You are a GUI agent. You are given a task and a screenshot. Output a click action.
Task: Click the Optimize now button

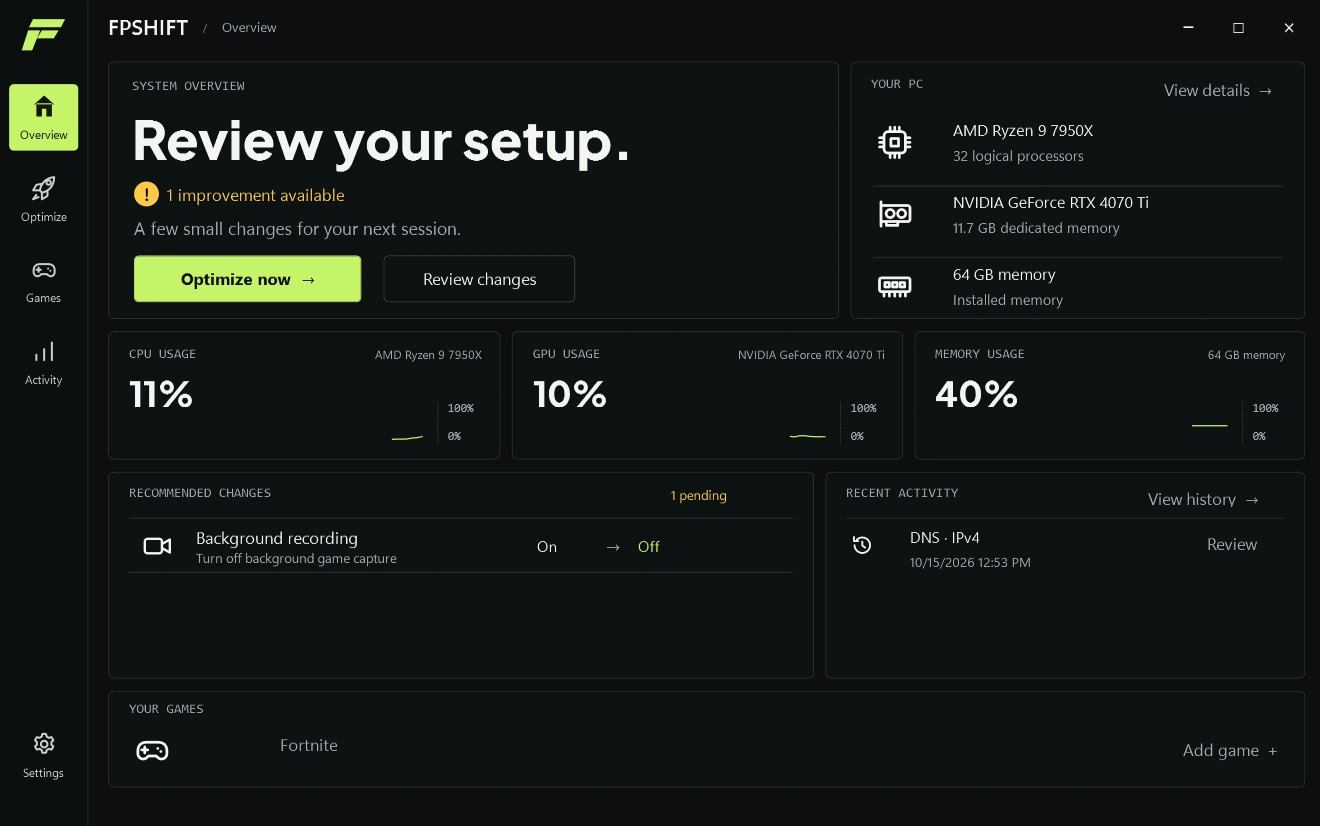[248, 279]
